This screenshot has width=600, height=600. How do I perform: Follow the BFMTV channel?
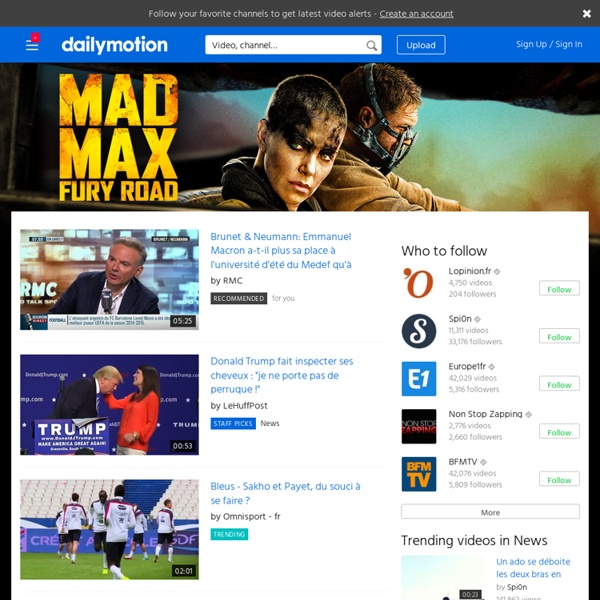[559, 479]
